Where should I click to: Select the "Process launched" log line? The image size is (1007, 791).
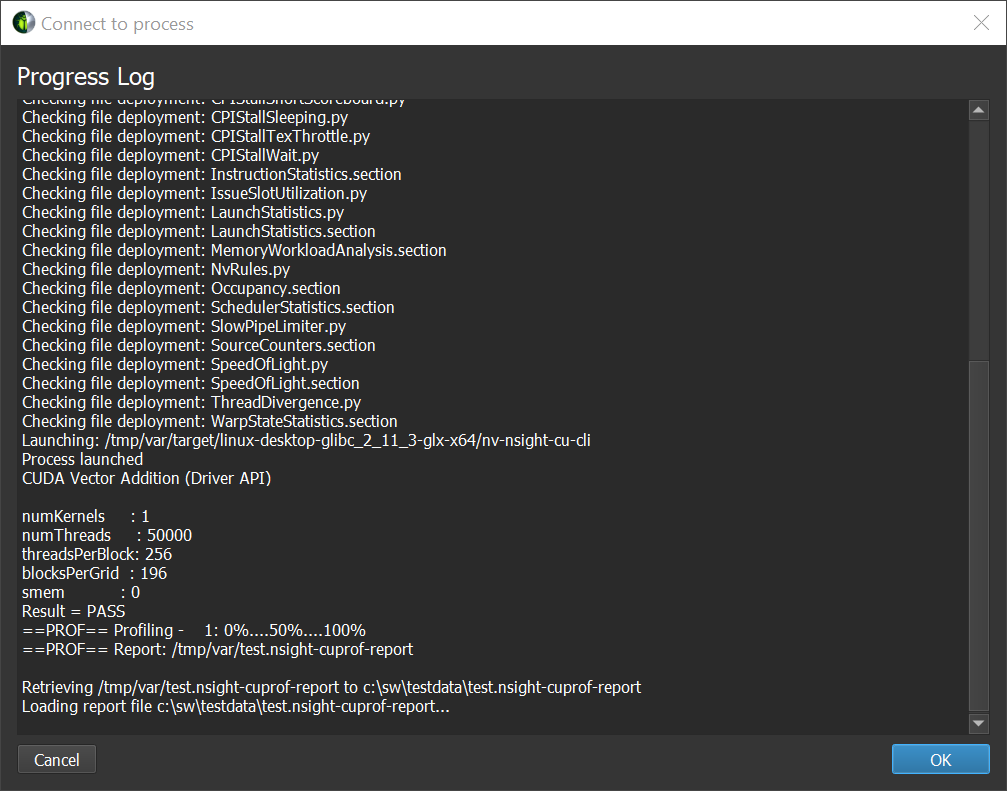tap(82, 459)
